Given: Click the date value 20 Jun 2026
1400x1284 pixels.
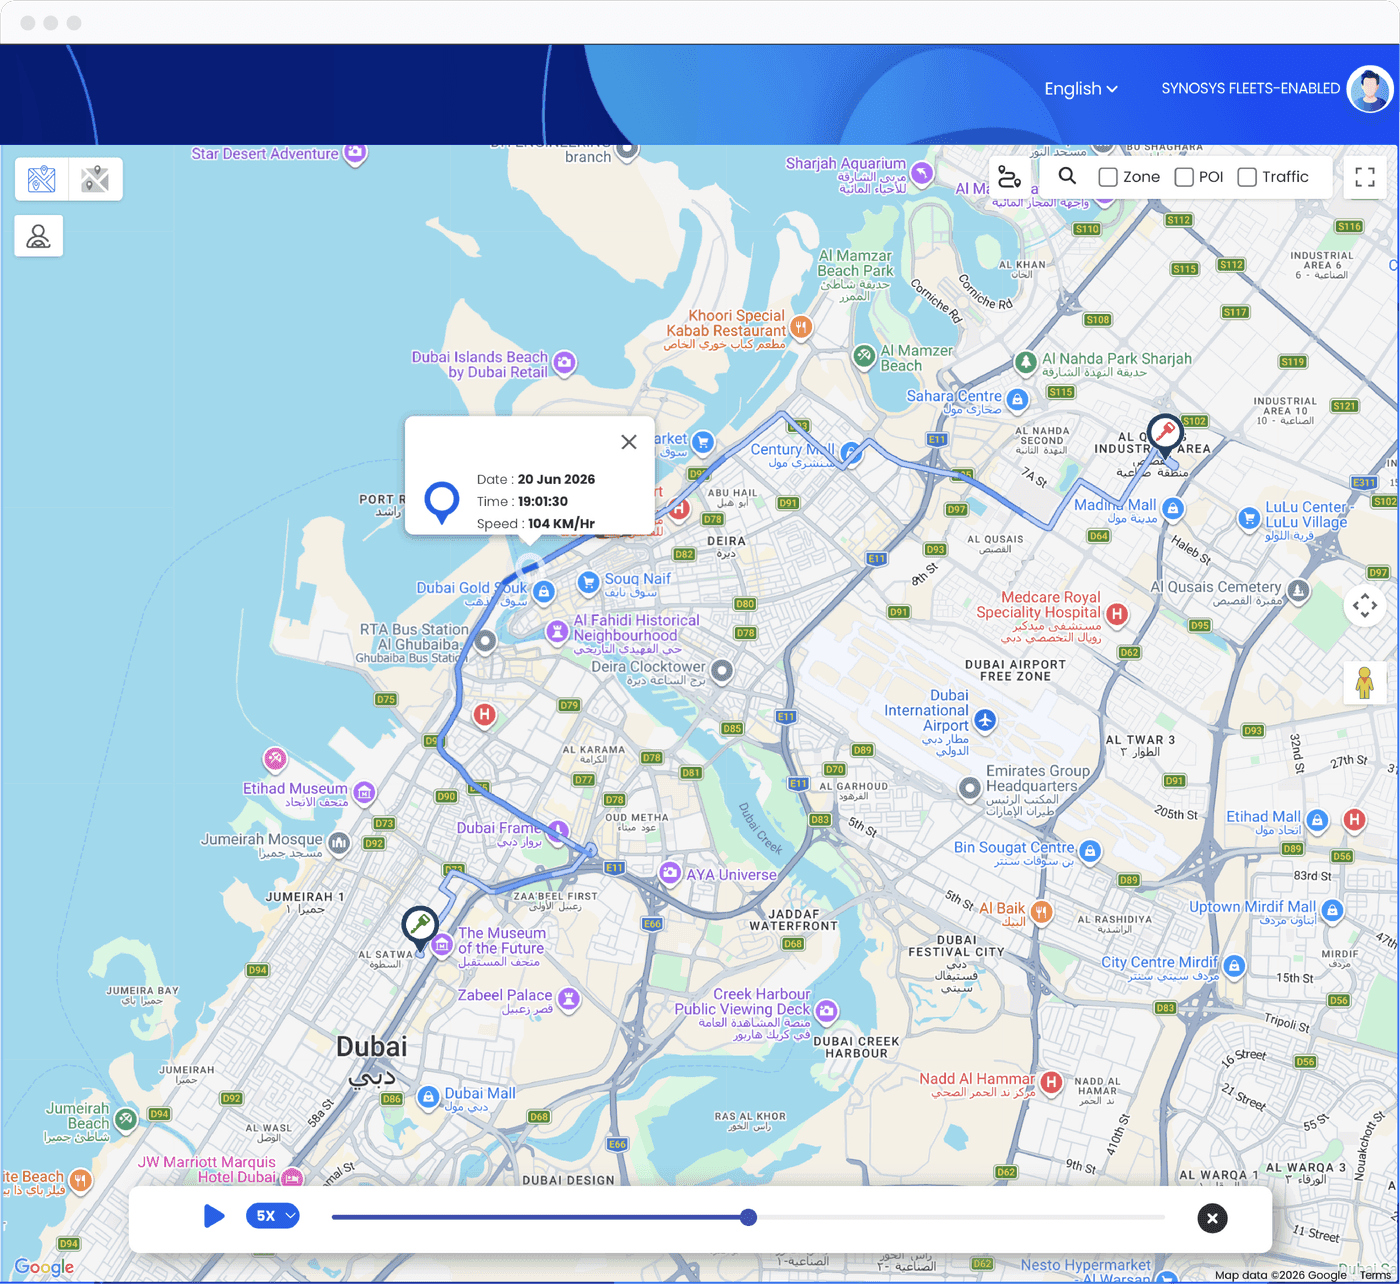Looking at the screenshot, I should [556, 479].
